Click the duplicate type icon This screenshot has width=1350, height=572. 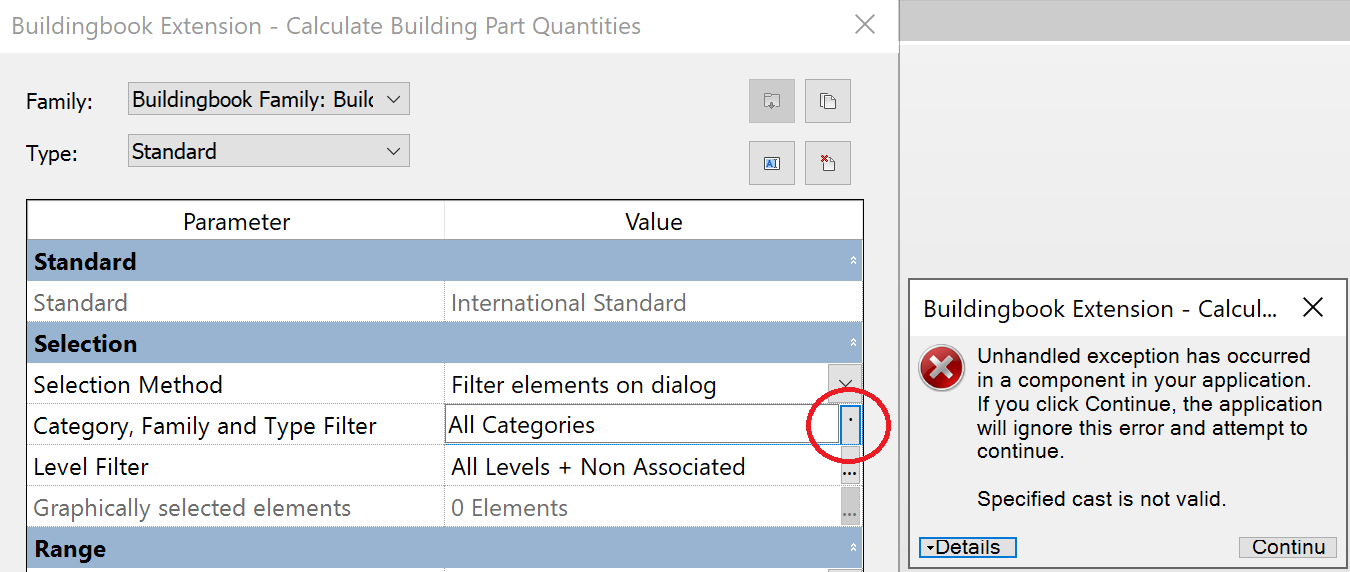click(x=827, y=101)
